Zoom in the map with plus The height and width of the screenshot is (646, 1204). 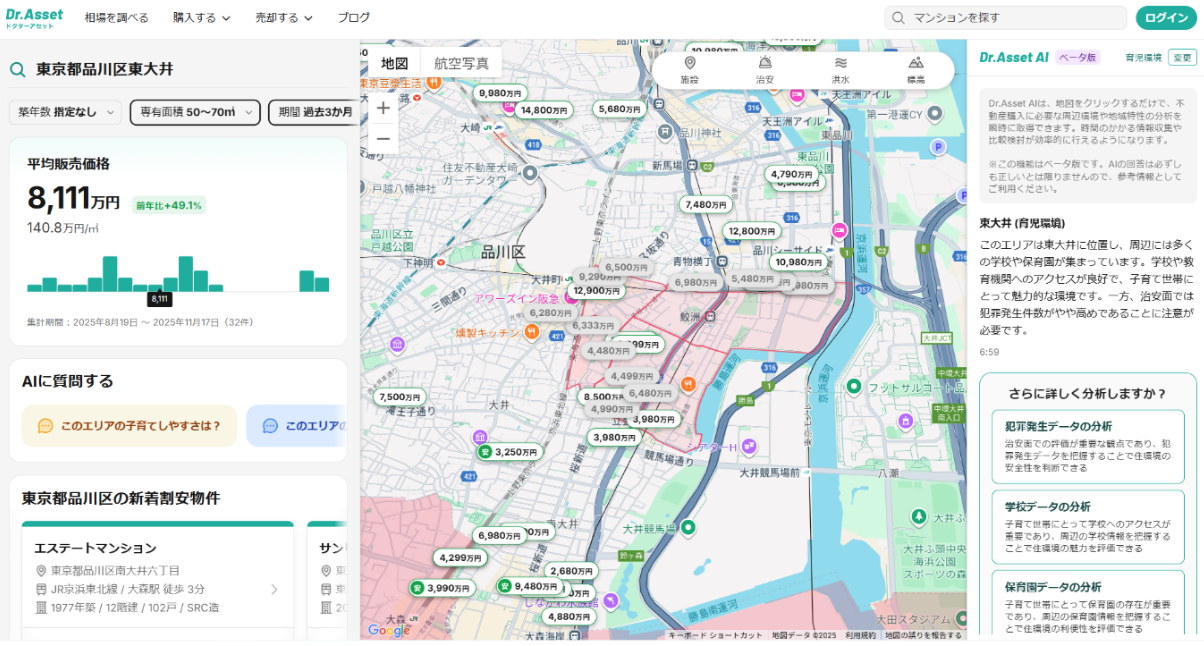(x=383, y=108)
